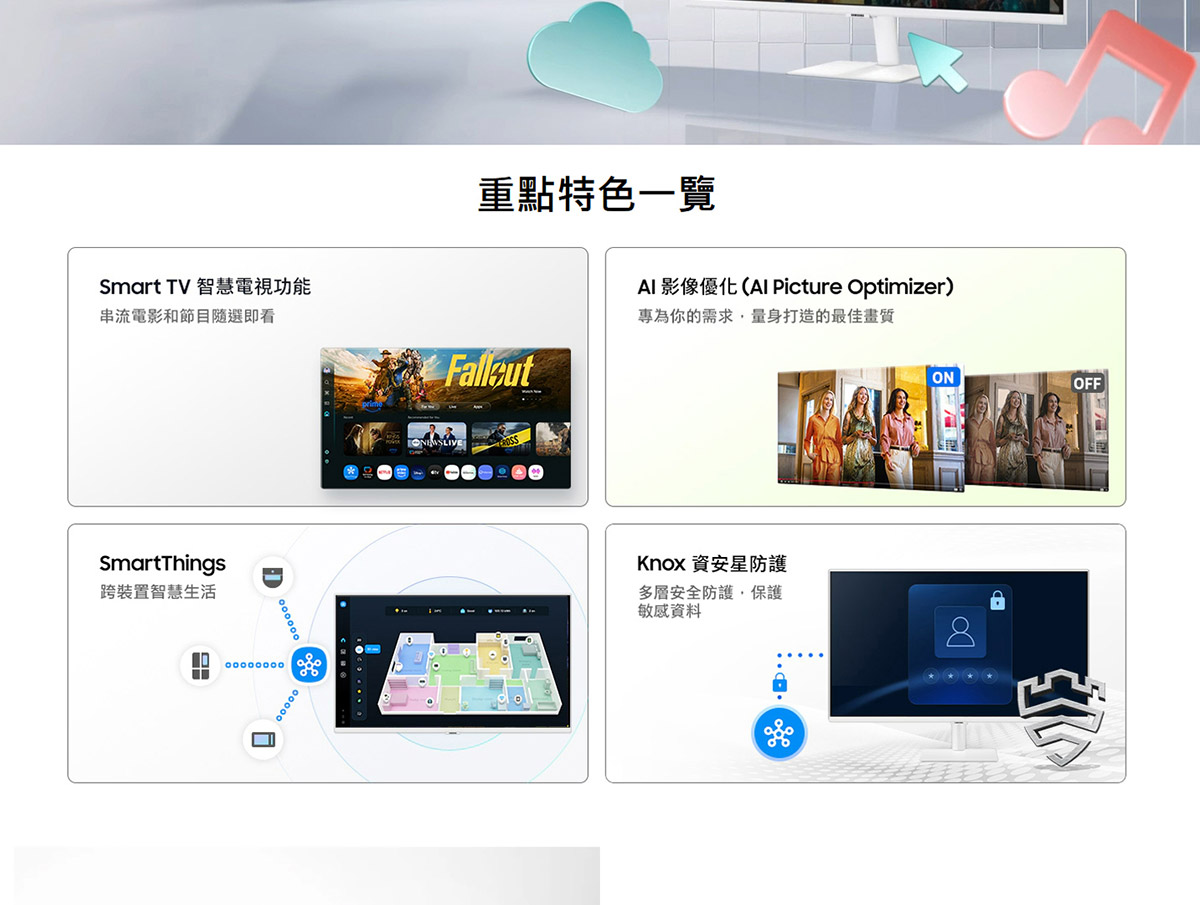This screenshot has width=1200, height=905.
Task: Click the NEWSLIVE thumbnail on TV screen
Action: (437, 440)
